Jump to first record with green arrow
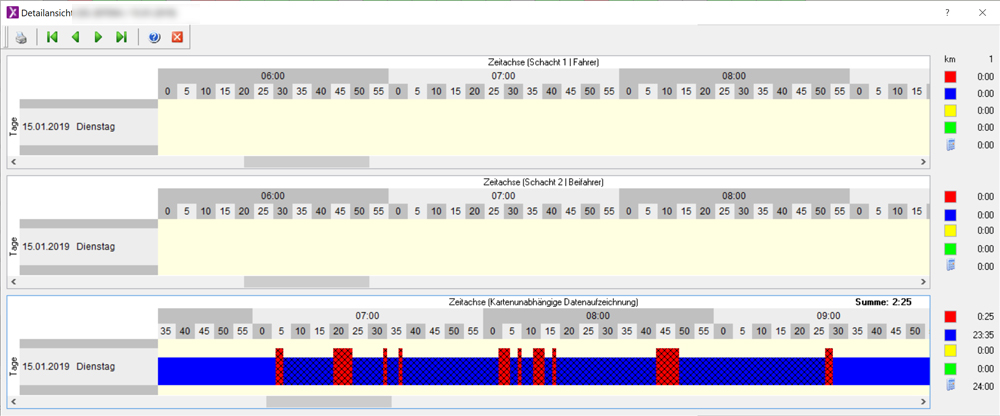This screenshot has height=416, width=1000. (52, 37)
